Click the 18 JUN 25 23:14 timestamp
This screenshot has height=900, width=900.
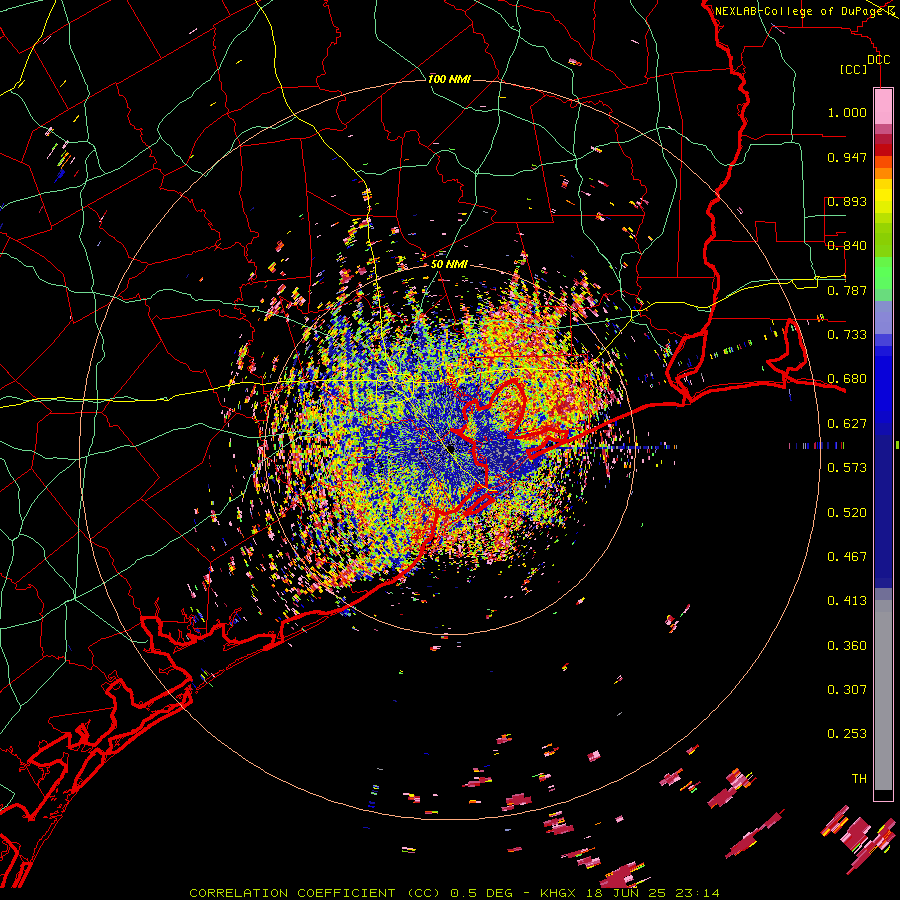tap(653, 893)
